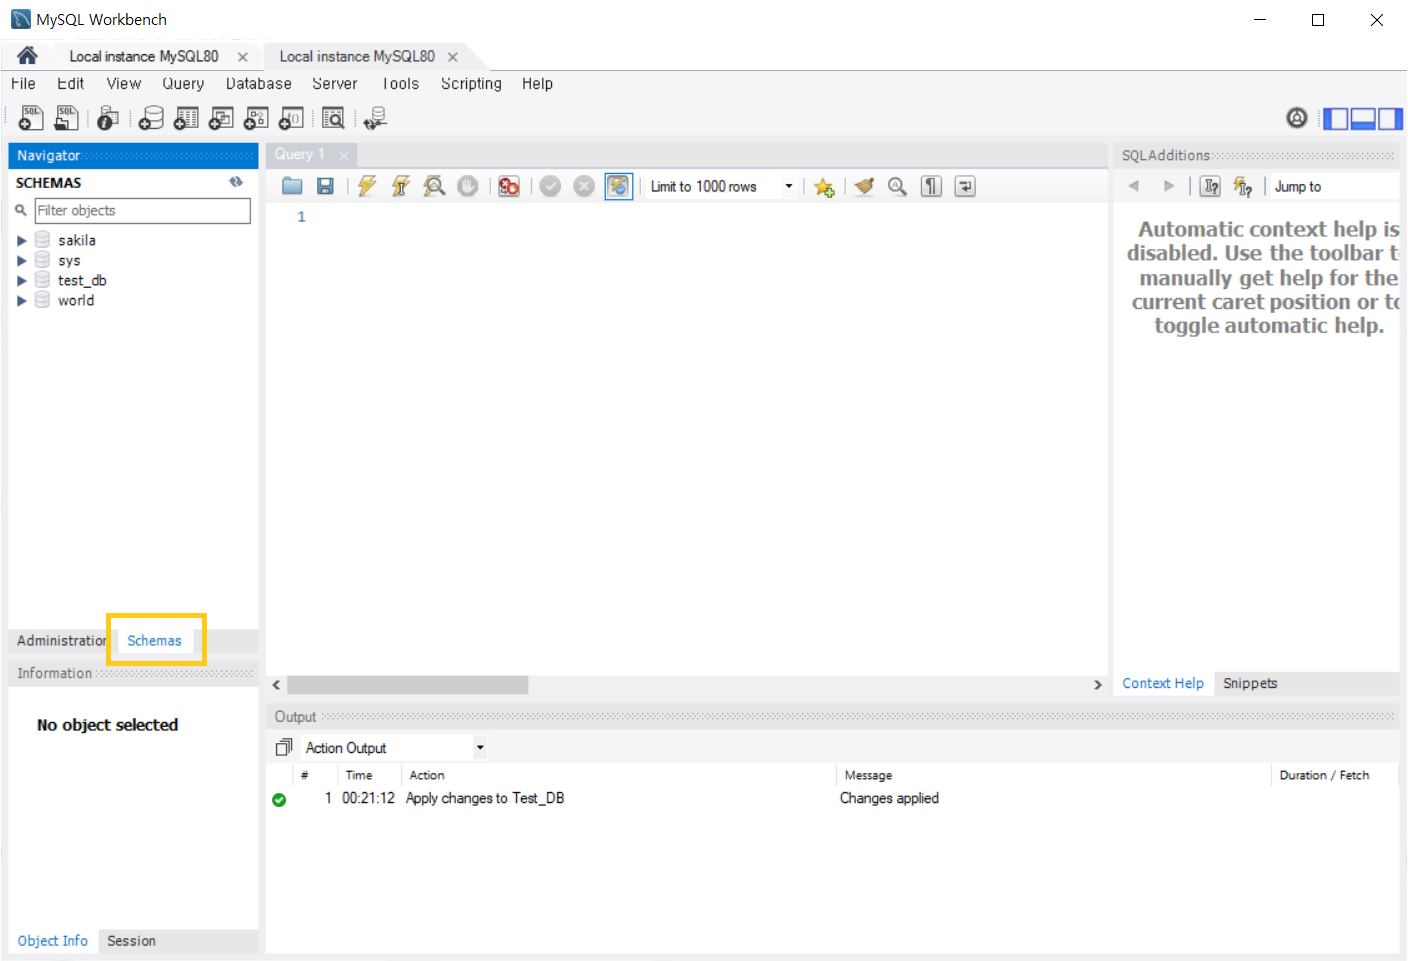Execute the query with lightning bolt
The width and height of the screenshot is (1408, 961).
[x=367, y=186]
